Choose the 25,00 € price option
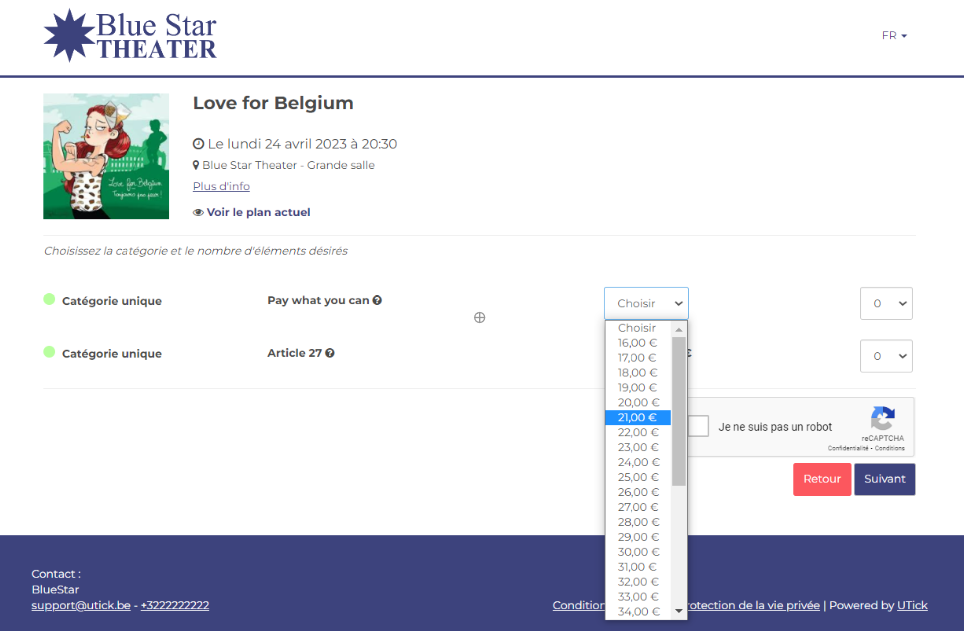The width and height of the screenshot is (964, 631). coord(637,477)
